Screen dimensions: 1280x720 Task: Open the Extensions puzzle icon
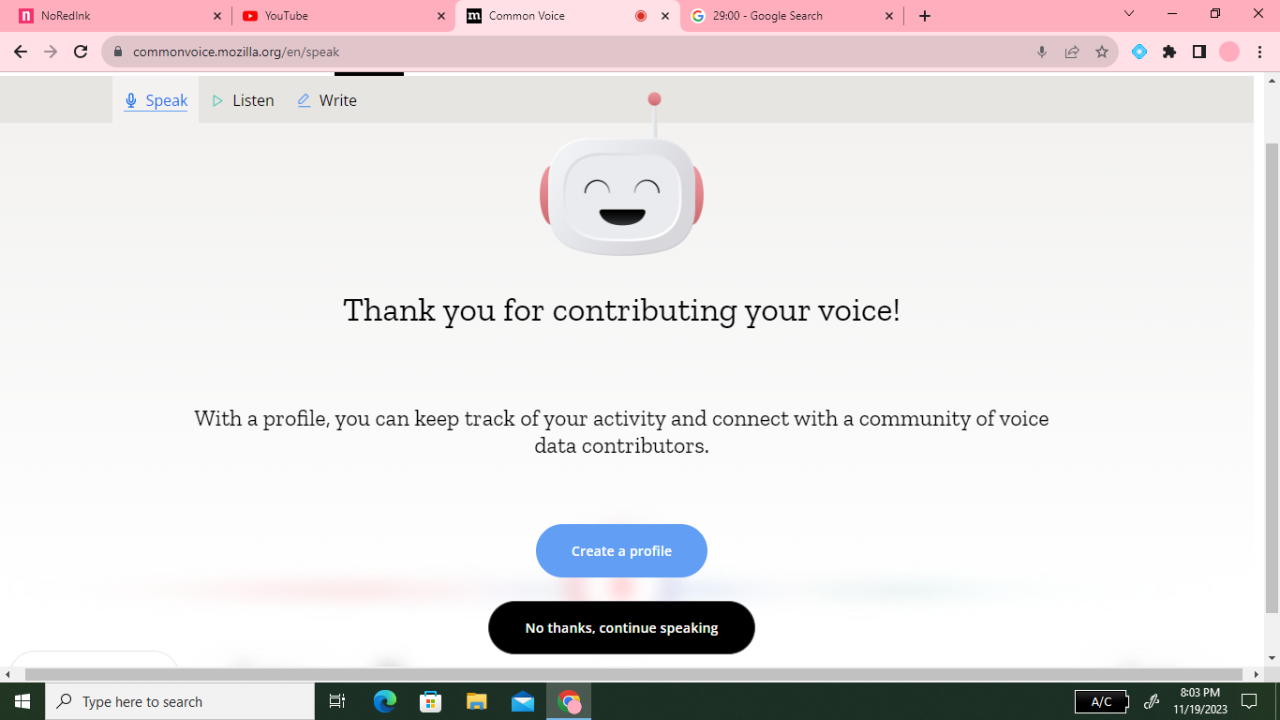click(x=1169, y=52)
